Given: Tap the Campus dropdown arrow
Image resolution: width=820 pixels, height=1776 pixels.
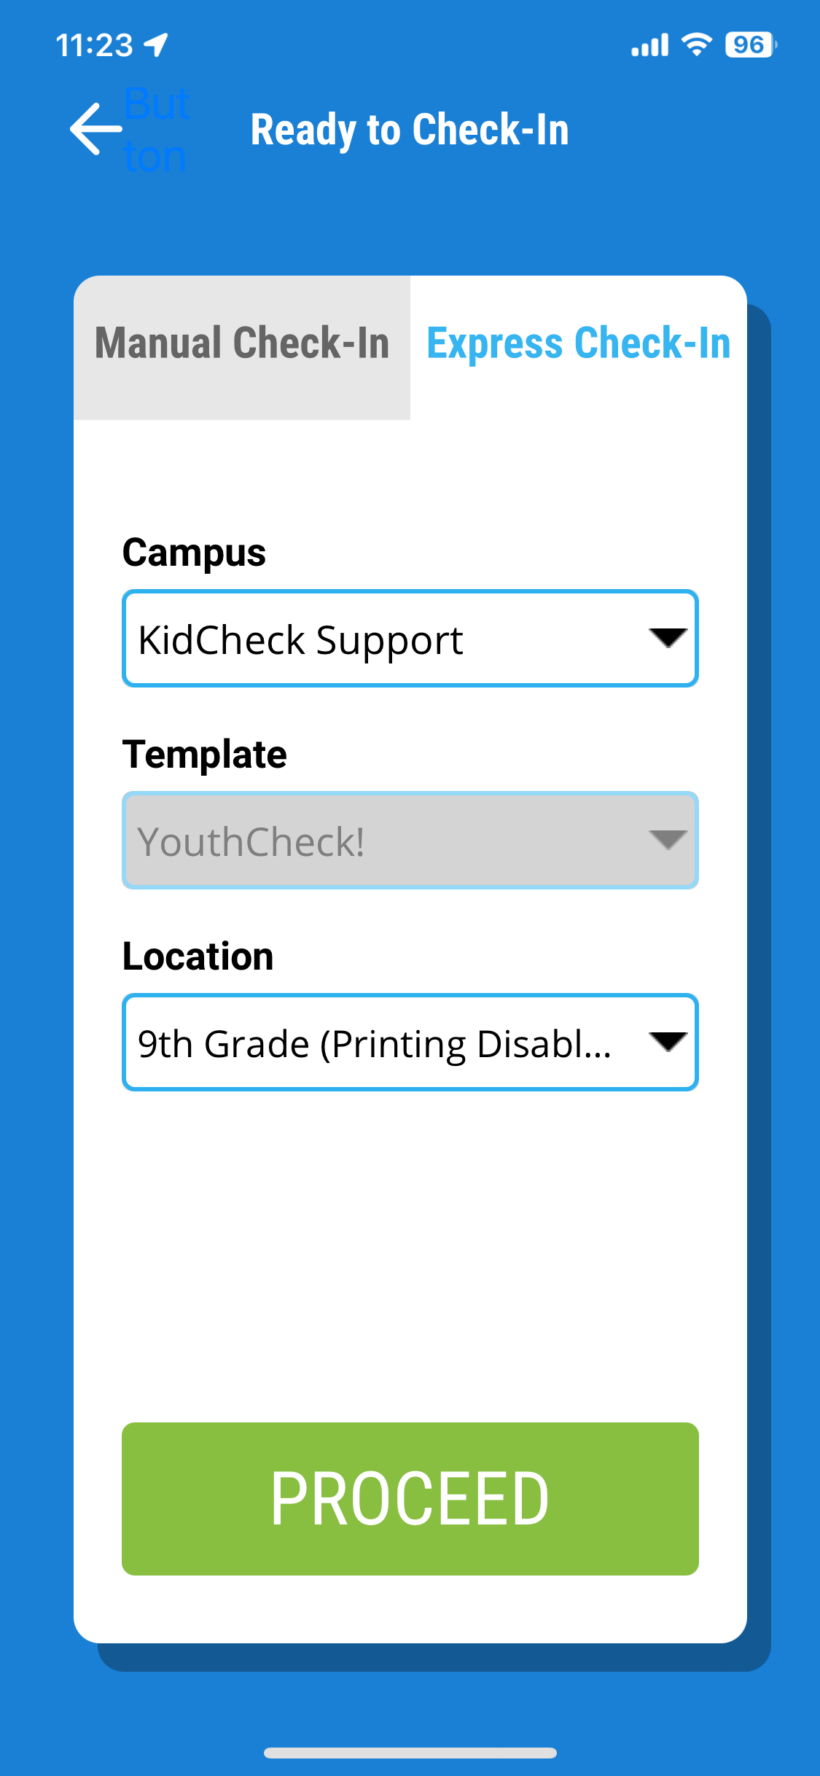Looking at the screenshot, I should [668, 638].
